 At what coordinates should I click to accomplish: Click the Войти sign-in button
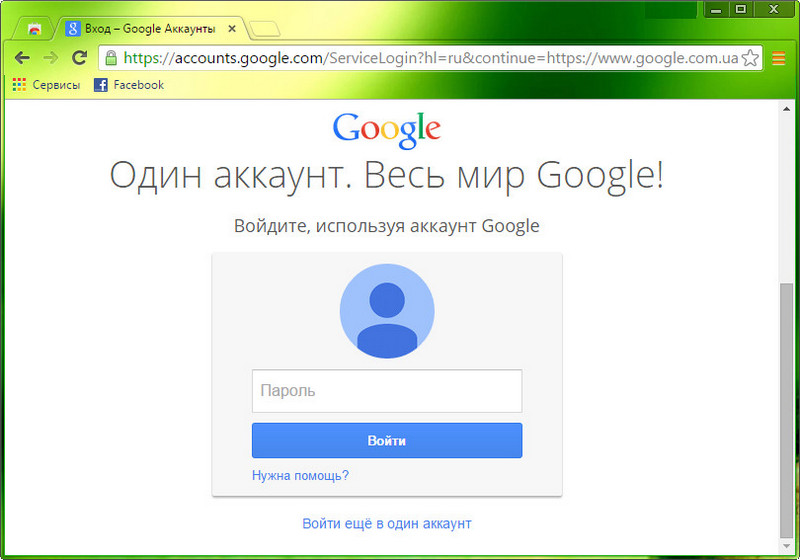(x=387, y=440)
